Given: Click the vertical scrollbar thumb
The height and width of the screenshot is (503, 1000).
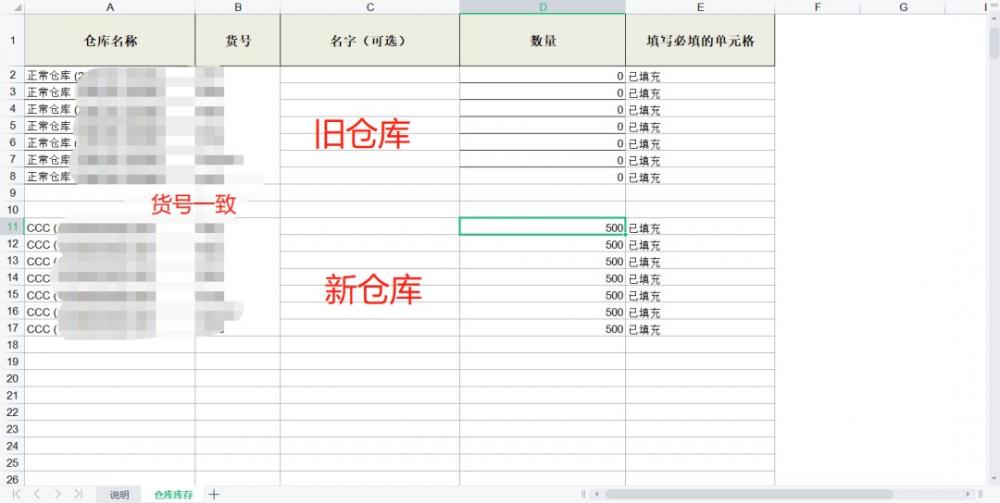Looking at the screenshot, I should [x=994, y=43].
